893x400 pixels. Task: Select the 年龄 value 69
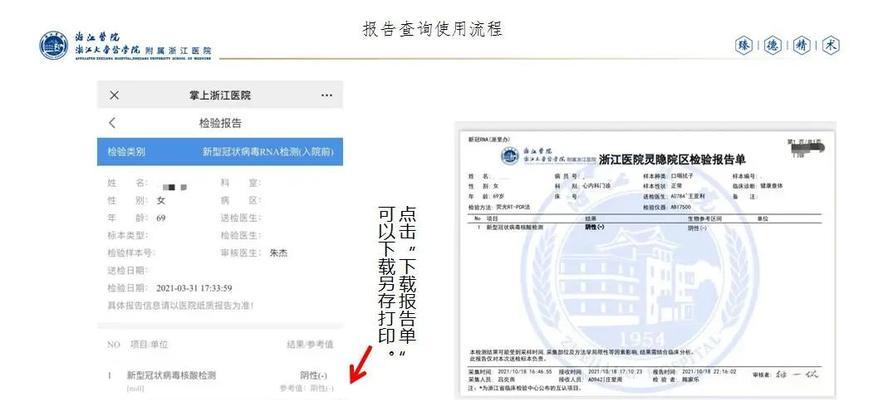pyautogui.click(x=161, y=218)
